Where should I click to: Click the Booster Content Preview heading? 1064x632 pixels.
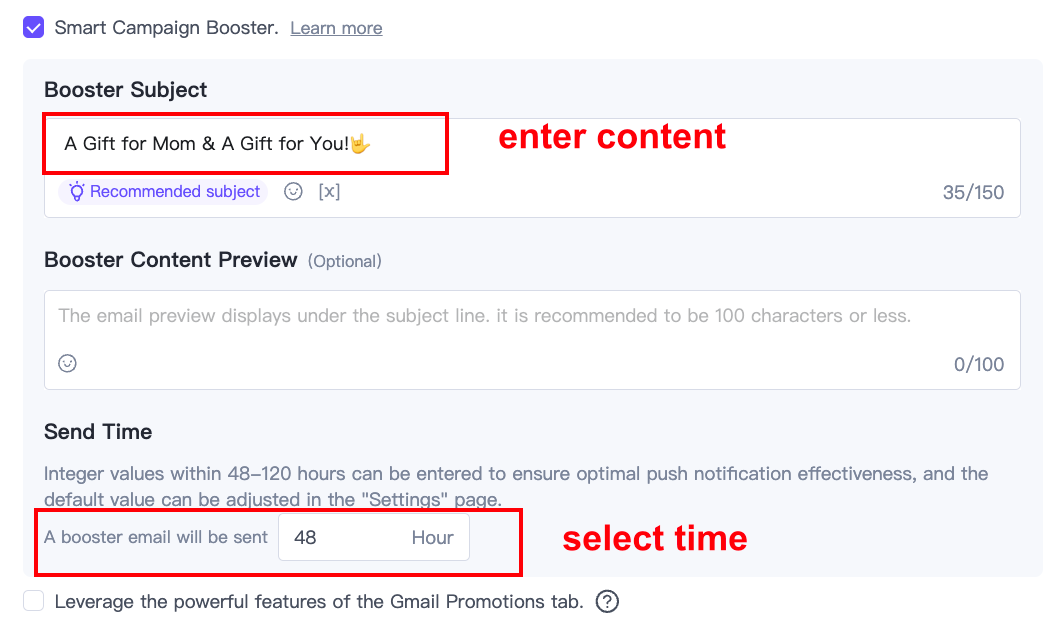[171, 260]
